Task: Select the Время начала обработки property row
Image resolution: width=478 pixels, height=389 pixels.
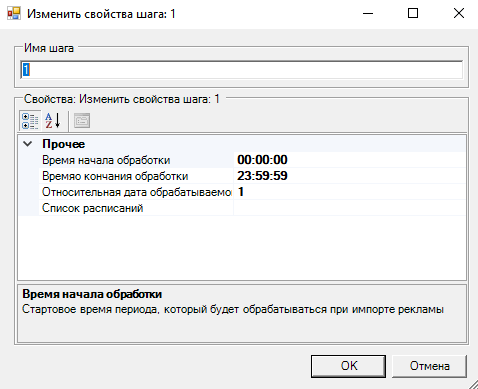Action: click(242, 160)
